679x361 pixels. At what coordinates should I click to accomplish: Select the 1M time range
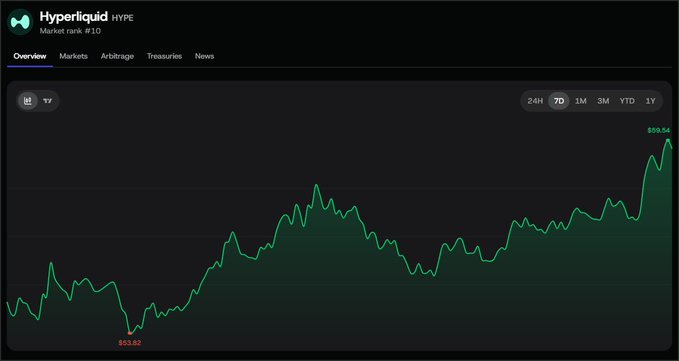[x=581, y=101]
